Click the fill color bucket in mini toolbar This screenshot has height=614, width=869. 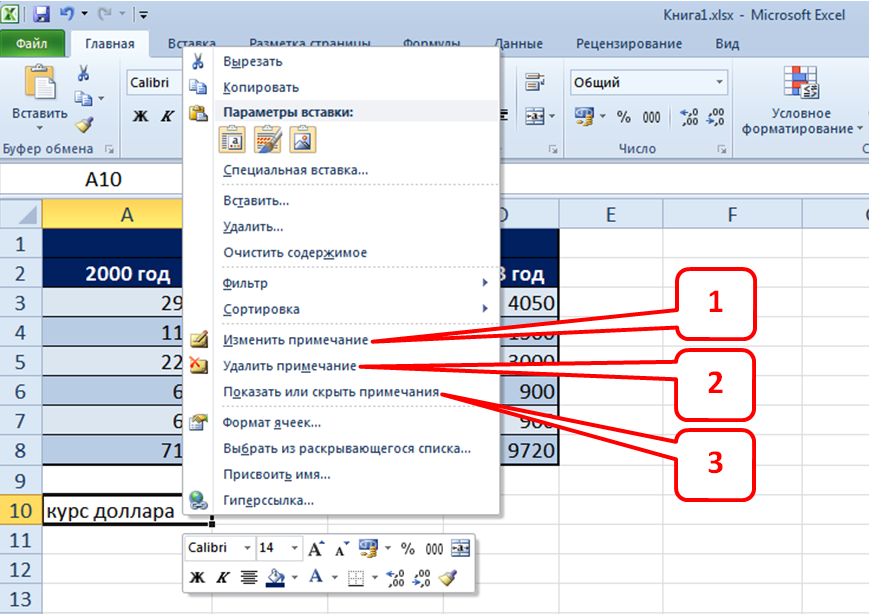click(x=277, y=577)
